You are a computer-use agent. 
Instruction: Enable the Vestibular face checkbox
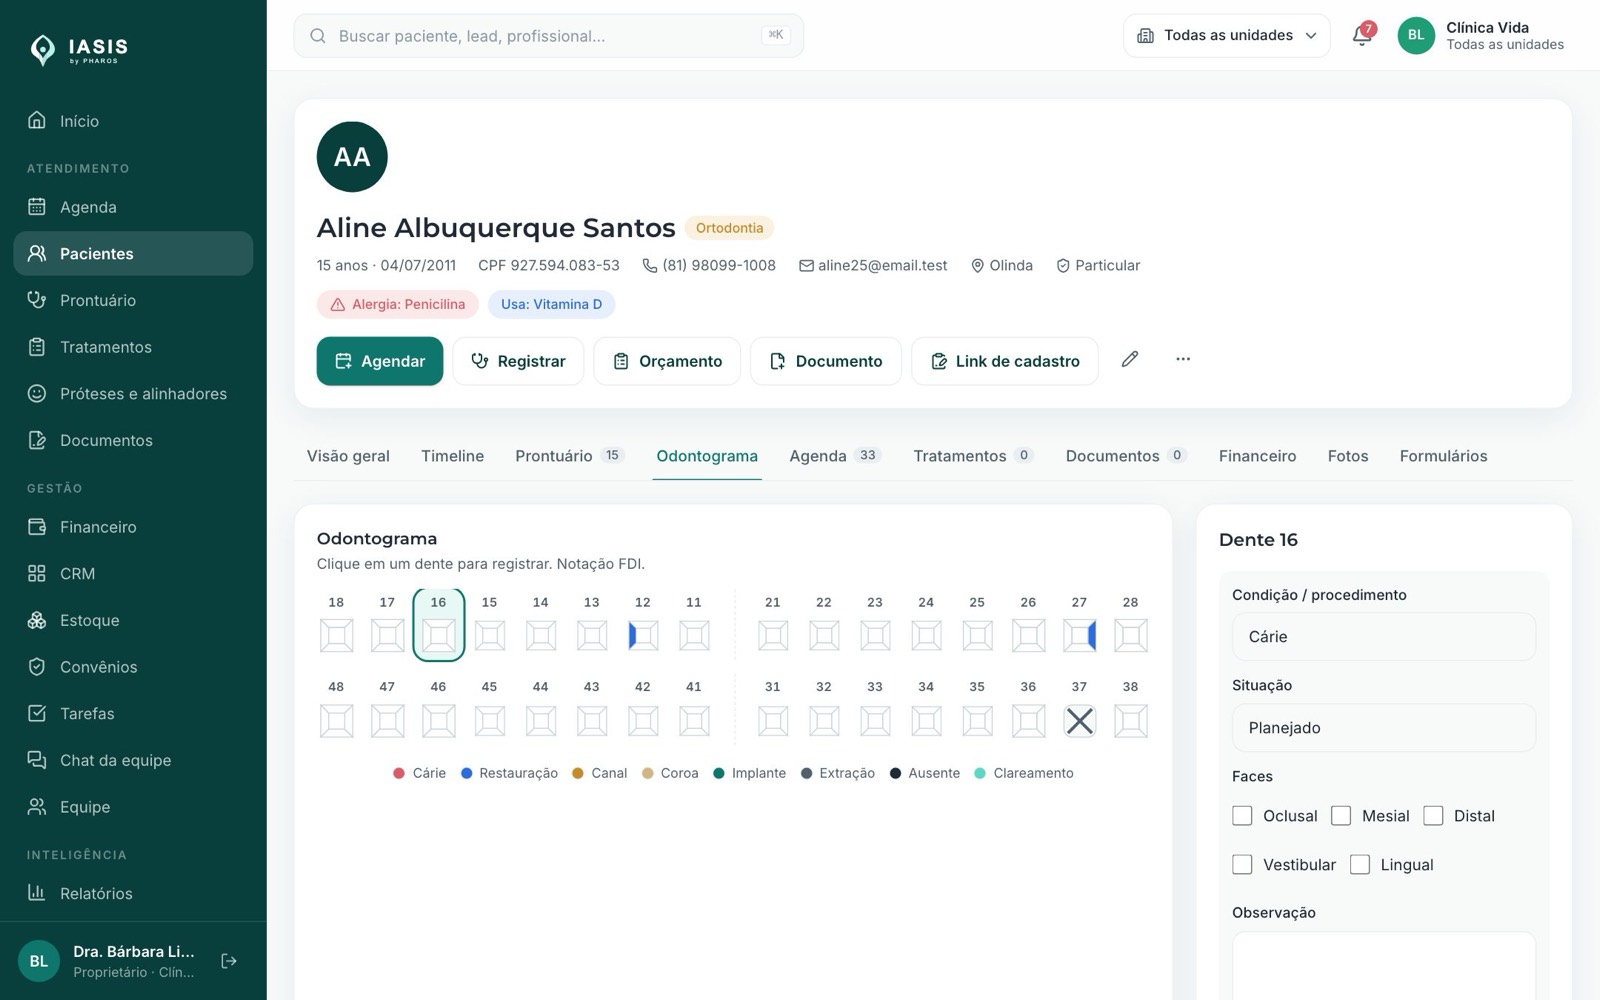(x=1242, y=865)
